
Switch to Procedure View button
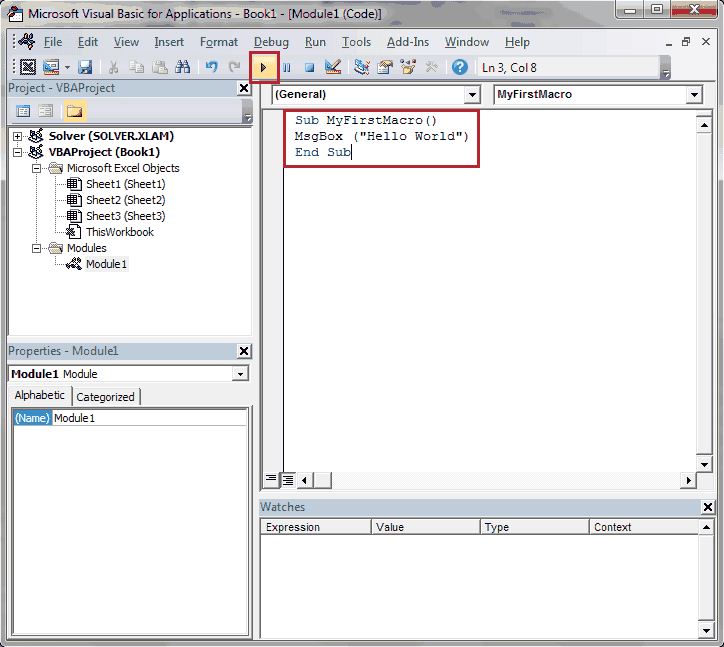coord(271,480)
